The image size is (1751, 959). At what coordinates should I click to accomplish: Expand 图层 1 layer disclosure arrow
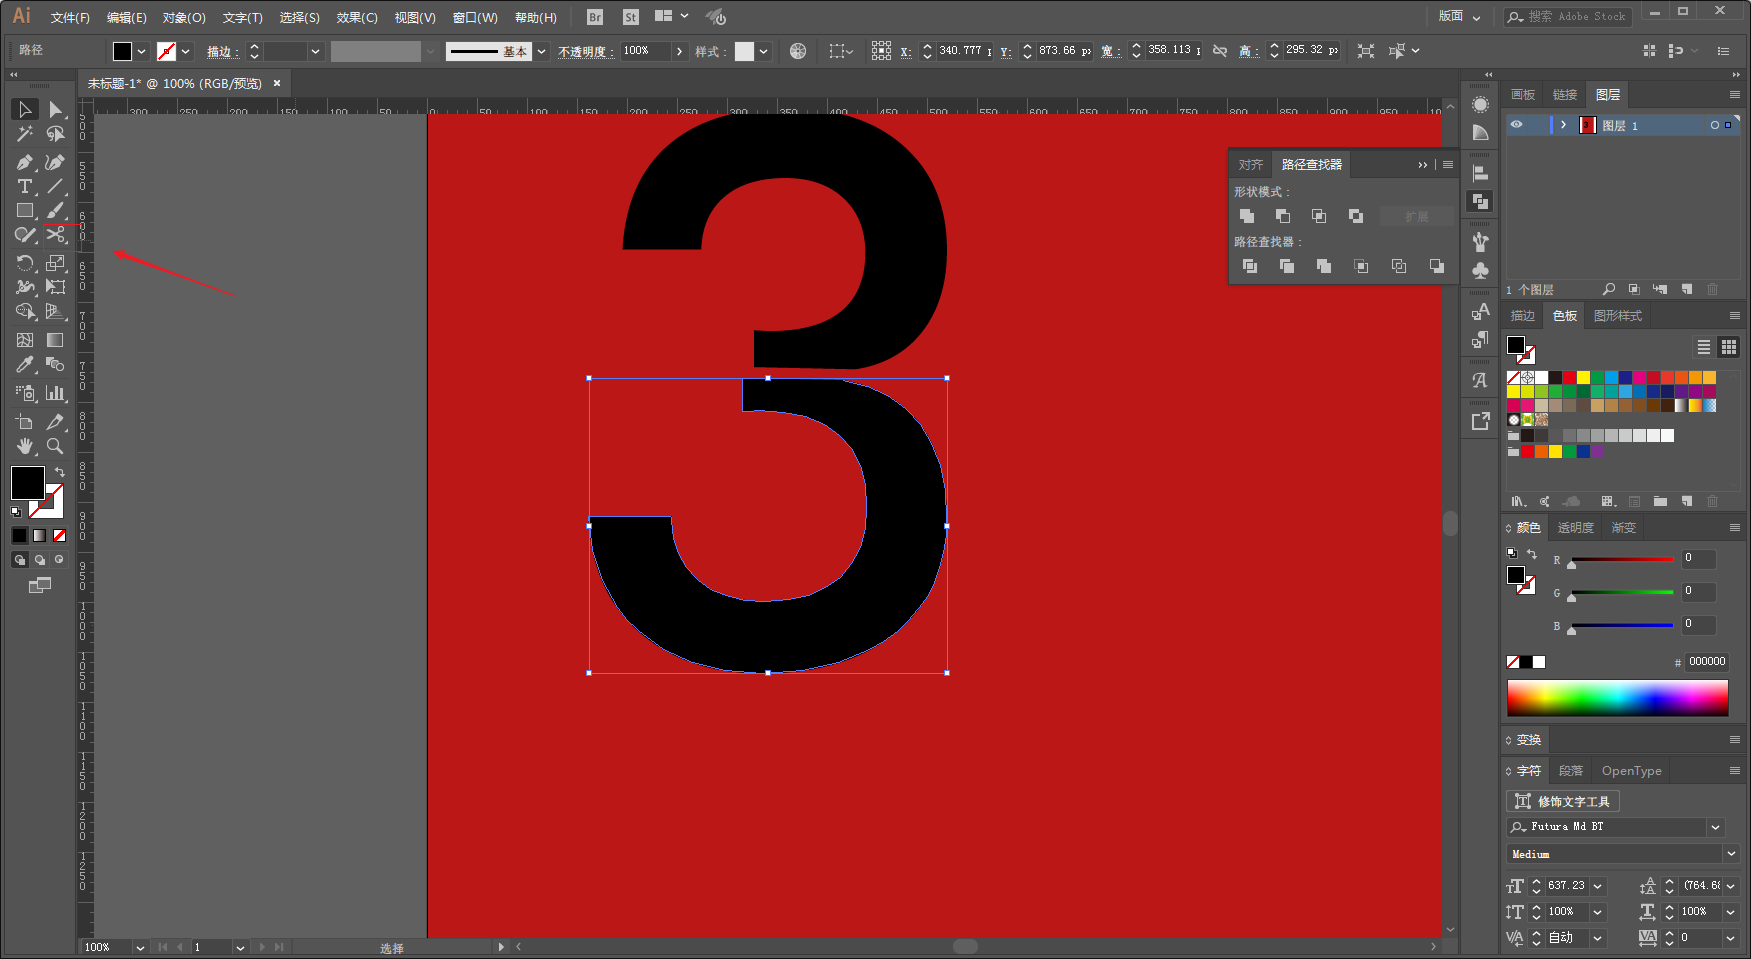pyautogui.click(x=1563, y=125)
